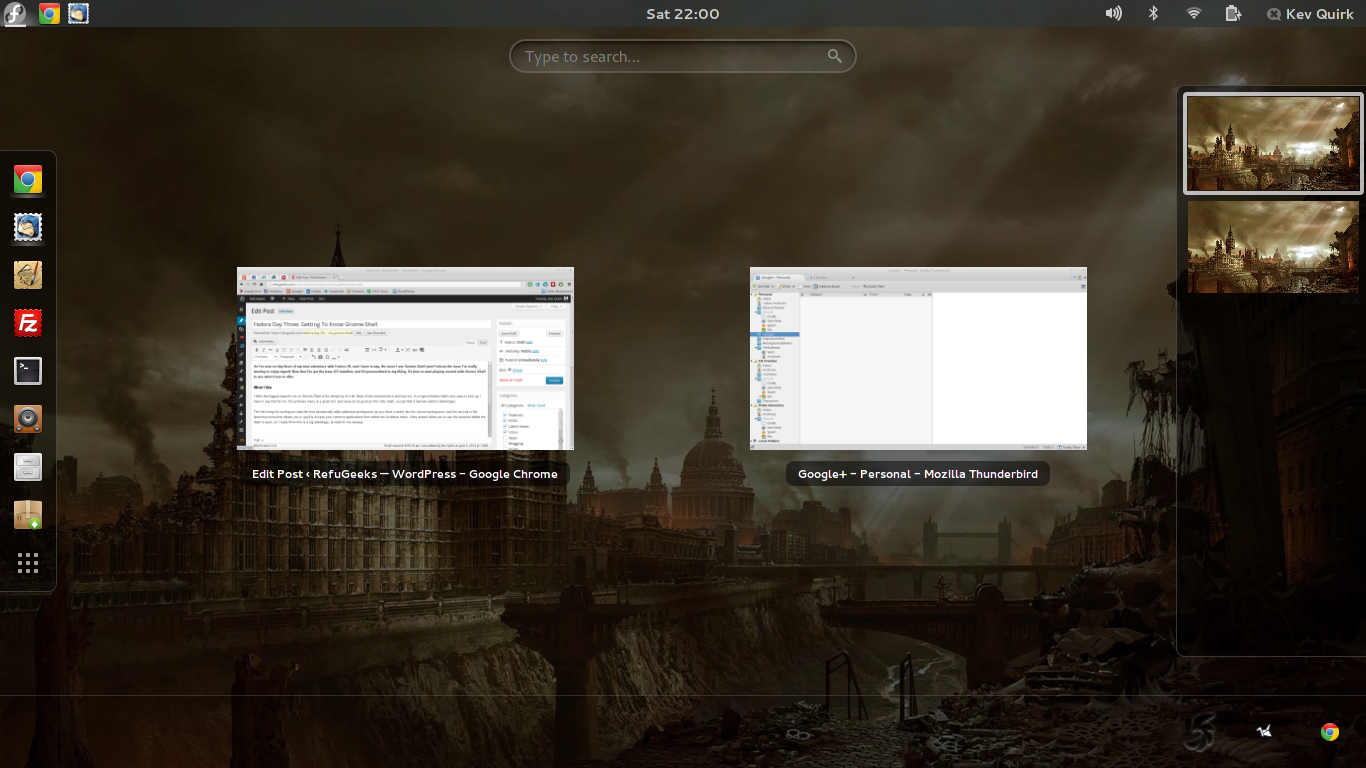
Task: Toggle bold formatting in the post editor
Action: point(257,349)
